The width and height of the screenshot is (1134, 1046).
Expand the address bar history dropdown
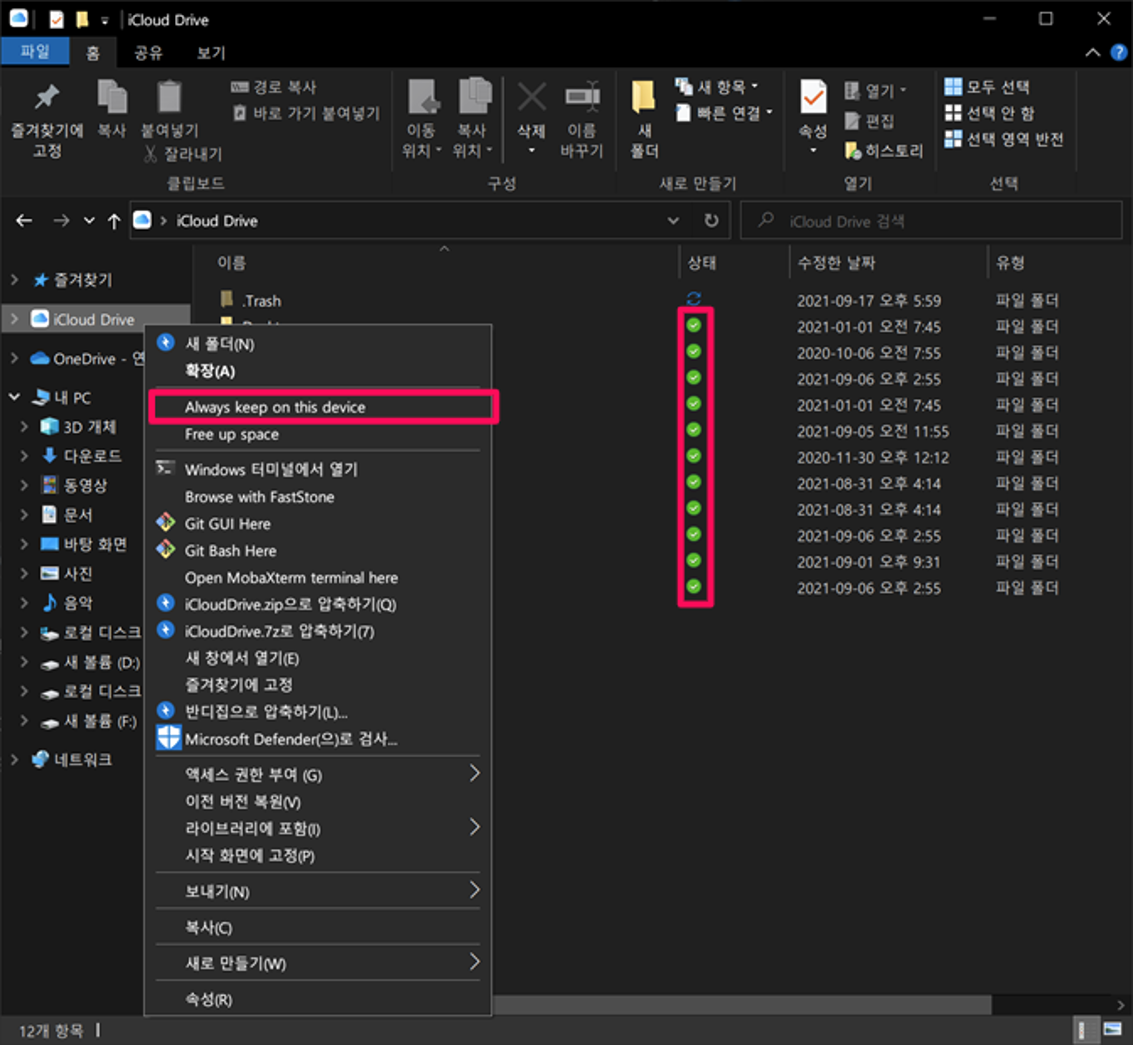[673, 221]
